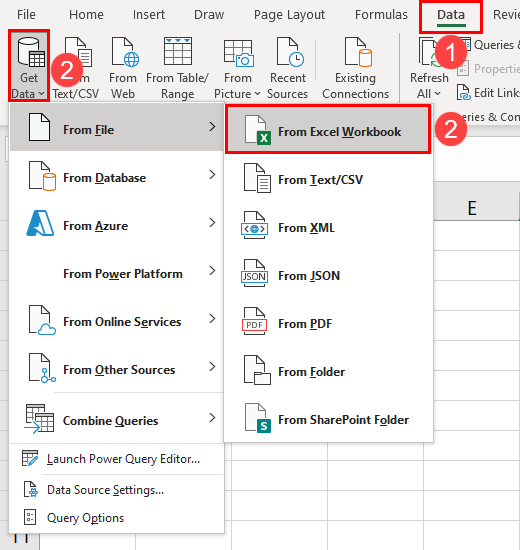Switch to the Formulas tab

tap(381, 15)
